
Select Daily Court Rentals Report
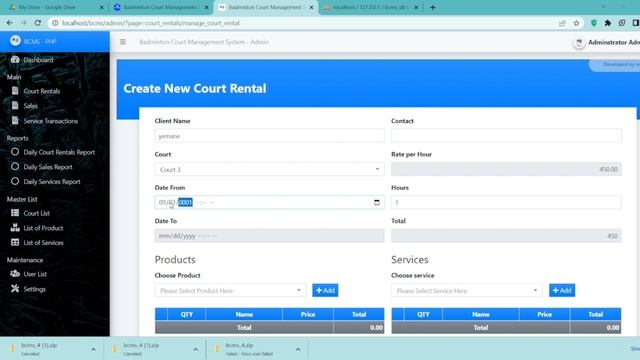pyautogui.click(x=59, y=152)
